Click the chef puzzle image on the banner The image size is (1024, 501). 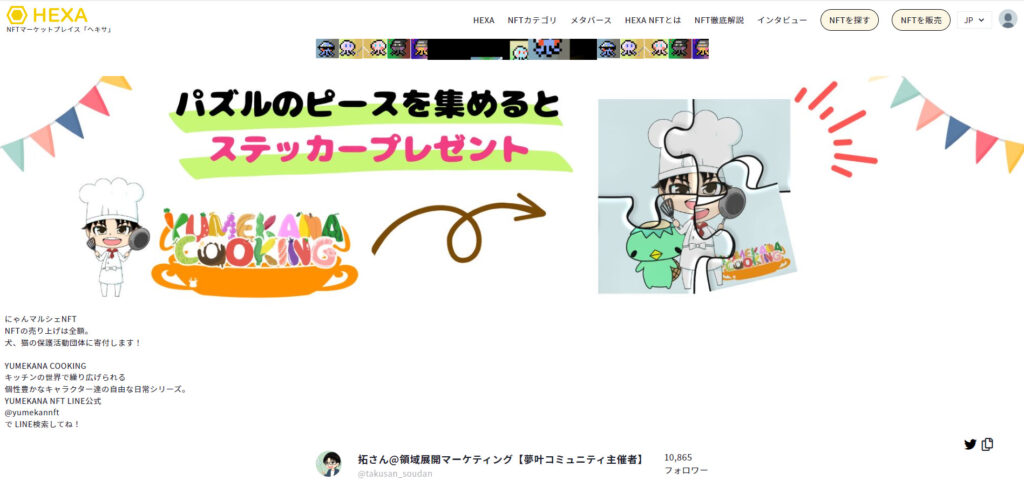pyautogui.click(x=696, y=196)
